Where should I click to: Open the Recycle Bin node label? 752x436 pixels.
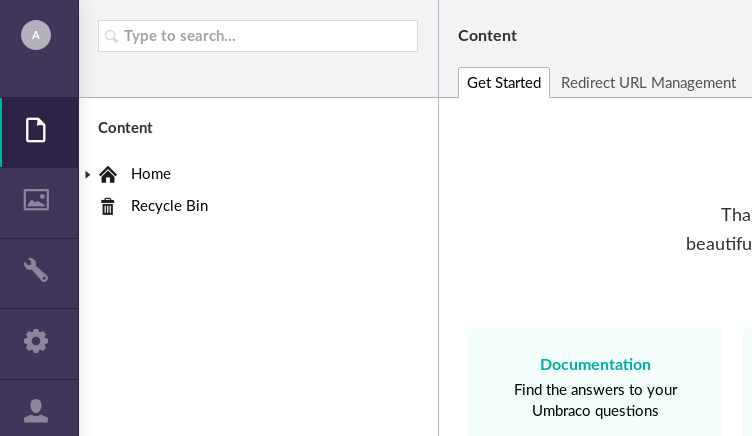169,206
